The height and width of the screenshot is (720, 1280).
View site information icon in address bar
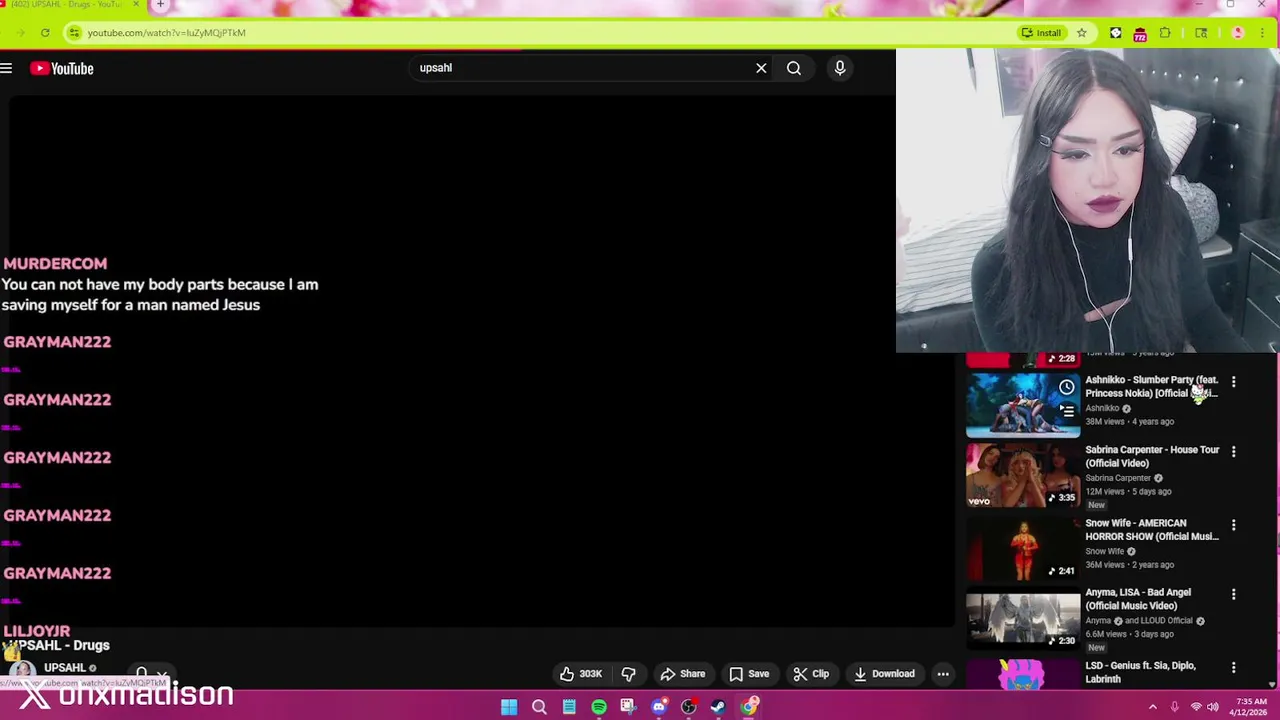[x=73, y=33]
